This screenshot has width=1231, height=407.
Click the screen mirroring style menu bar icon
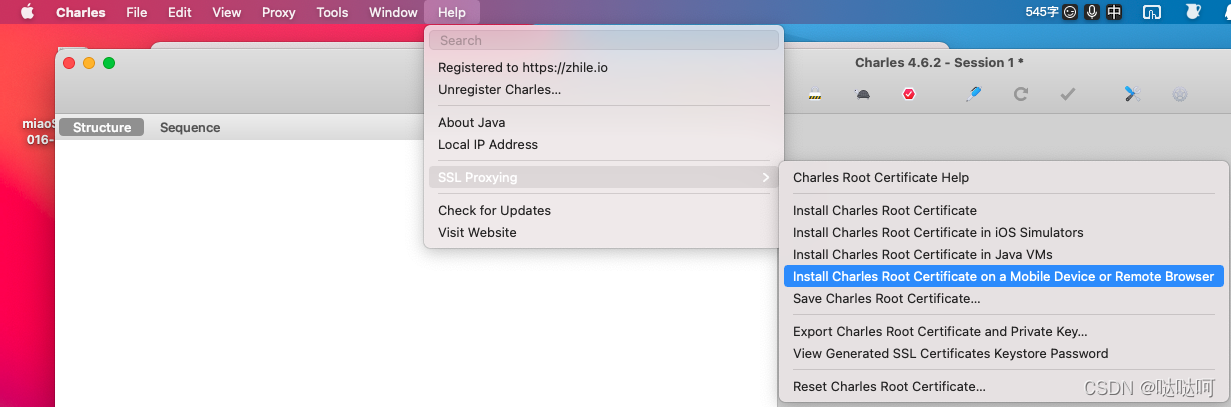1152,12
